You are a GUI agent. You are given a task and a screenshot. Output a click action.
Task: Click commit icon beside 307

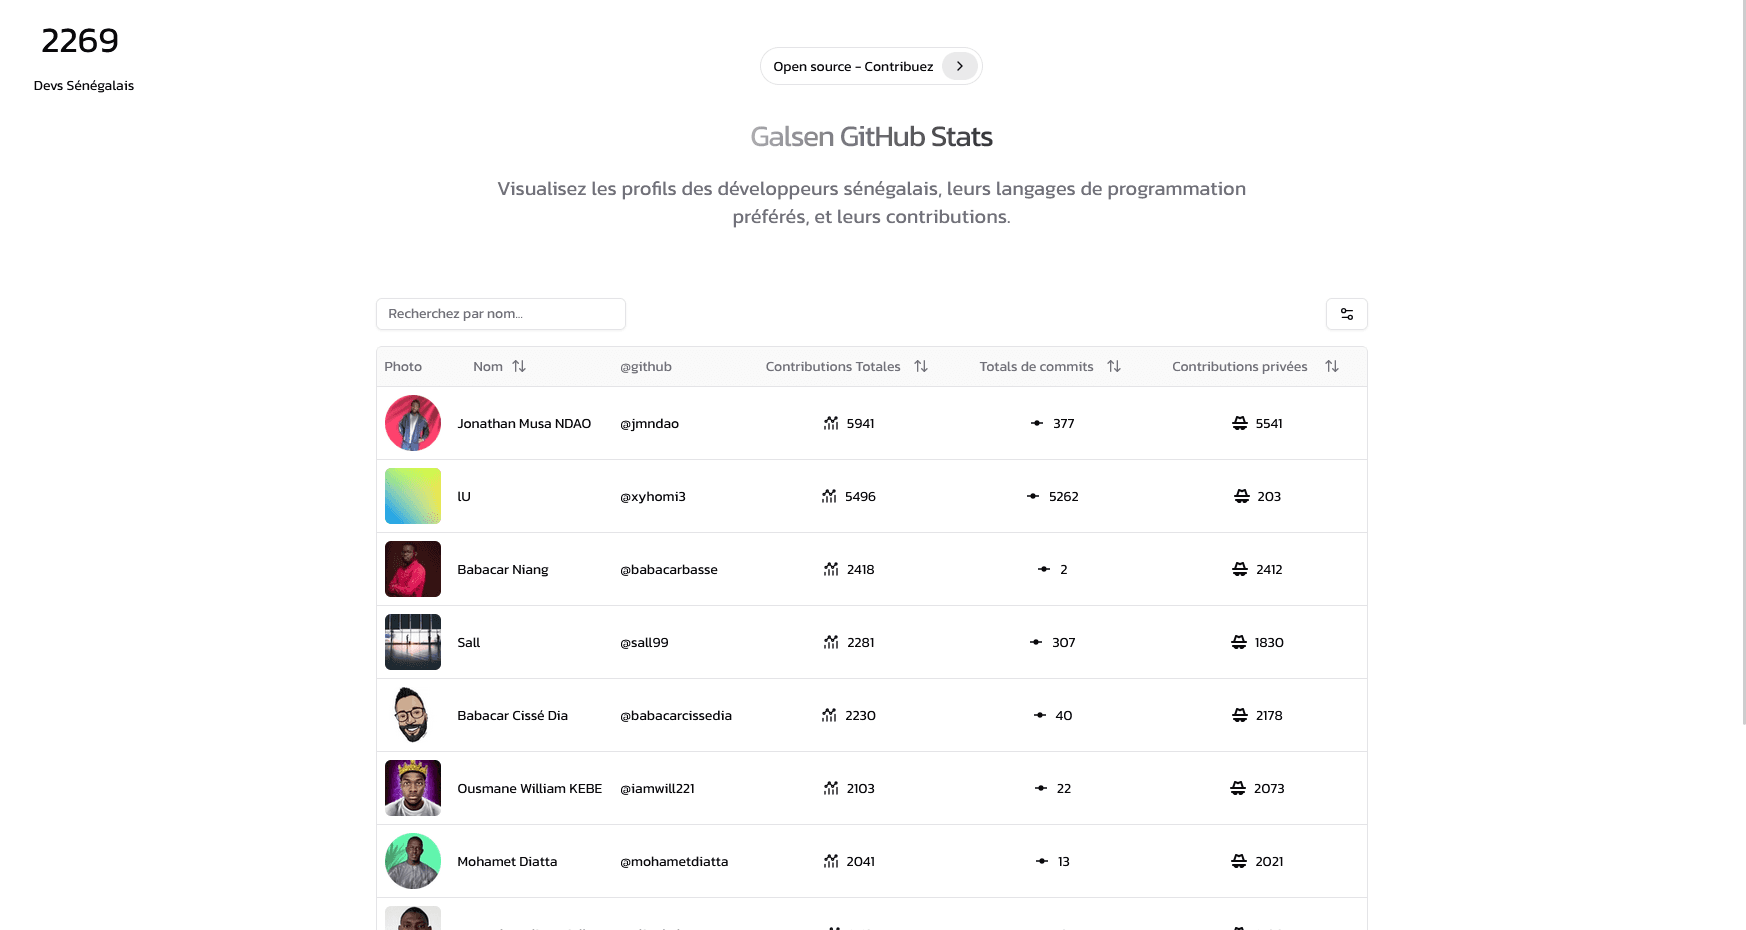pos(1036,643)
